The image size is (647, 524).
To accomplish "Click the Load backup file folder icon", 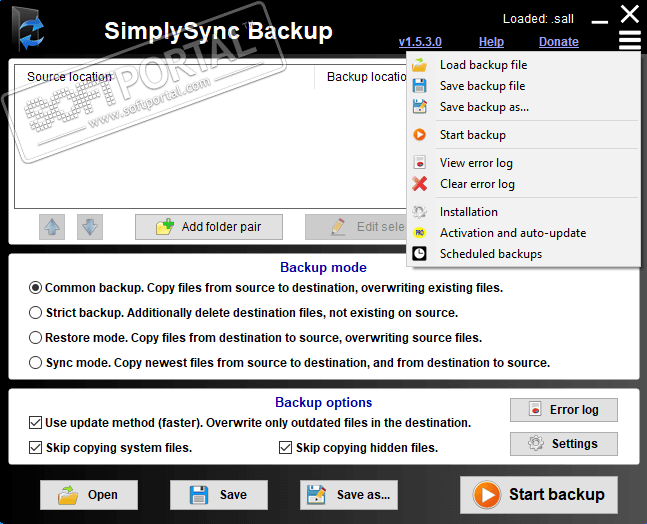I will click(420, 65).
